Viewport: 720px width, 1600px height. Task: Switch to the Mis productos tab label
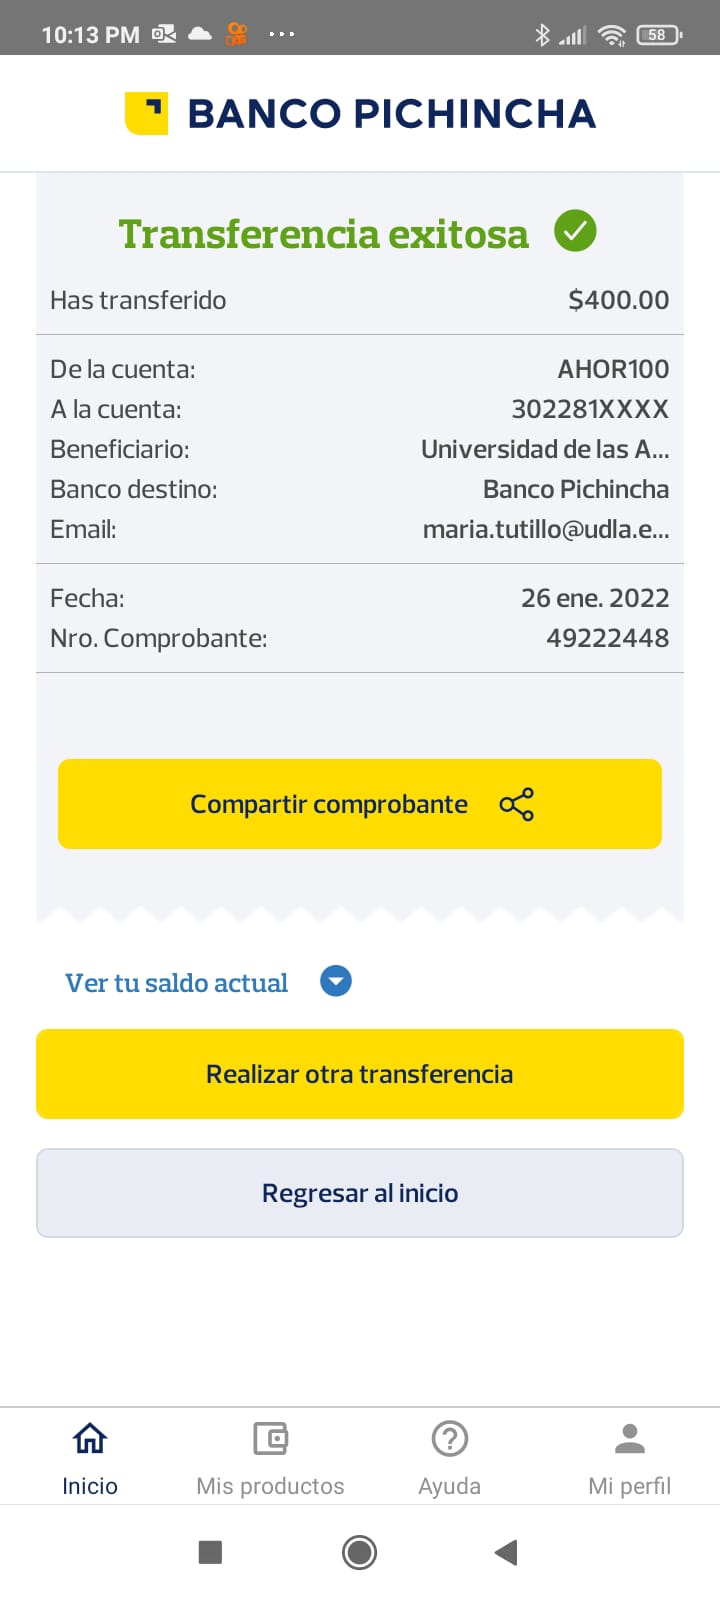point(270,1486)
